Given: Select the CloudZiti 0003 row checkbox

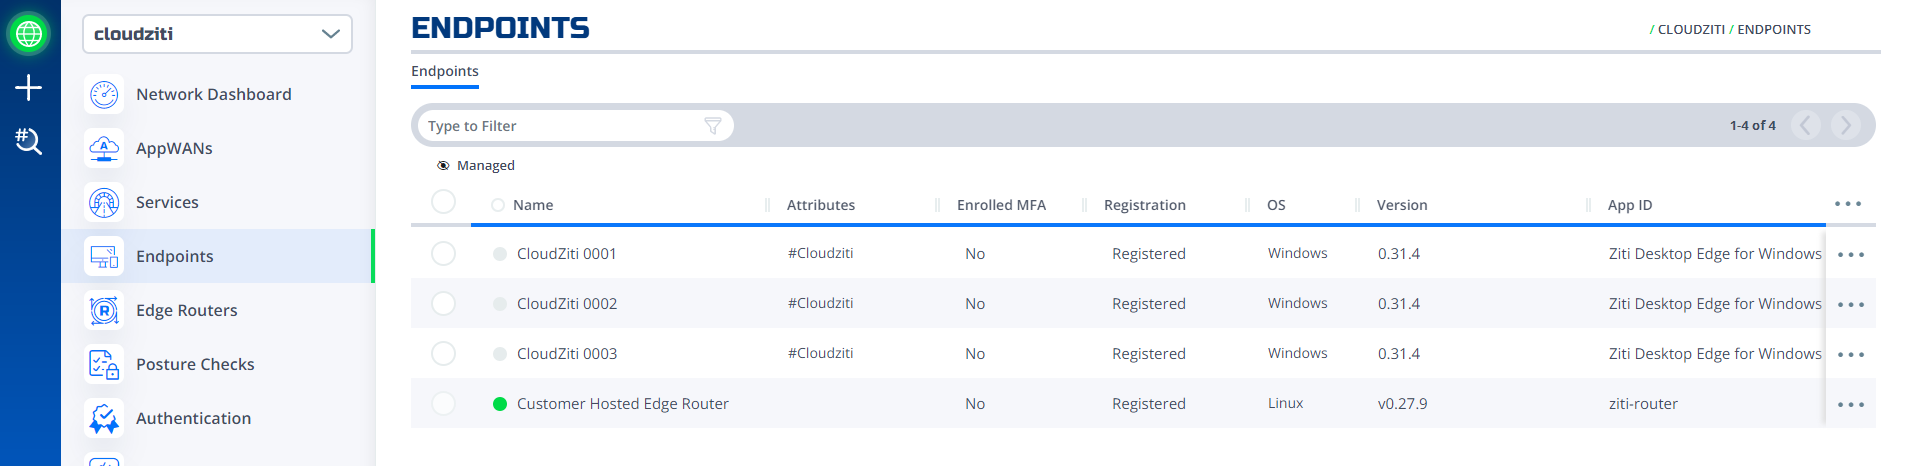Looking at the screenshot, I should point(443,354).
